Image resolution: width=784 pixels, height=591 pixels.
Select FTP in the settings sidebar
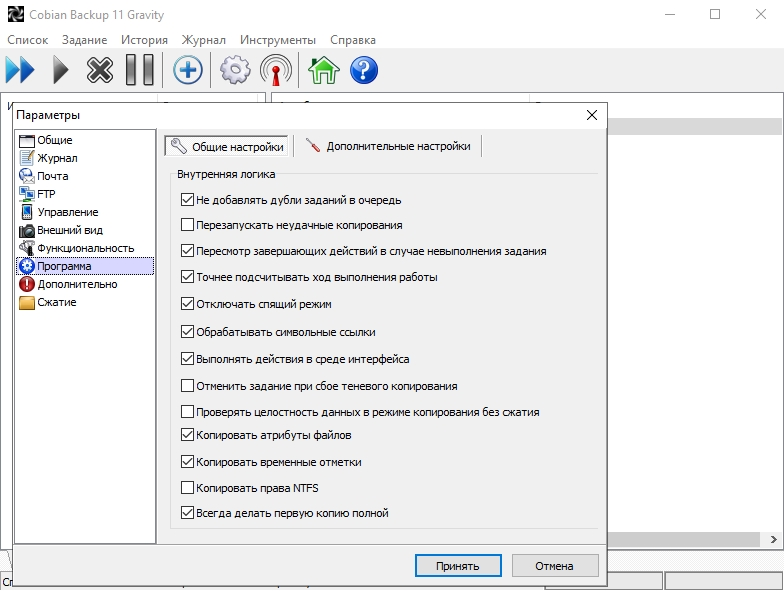[x=85, y=194]
